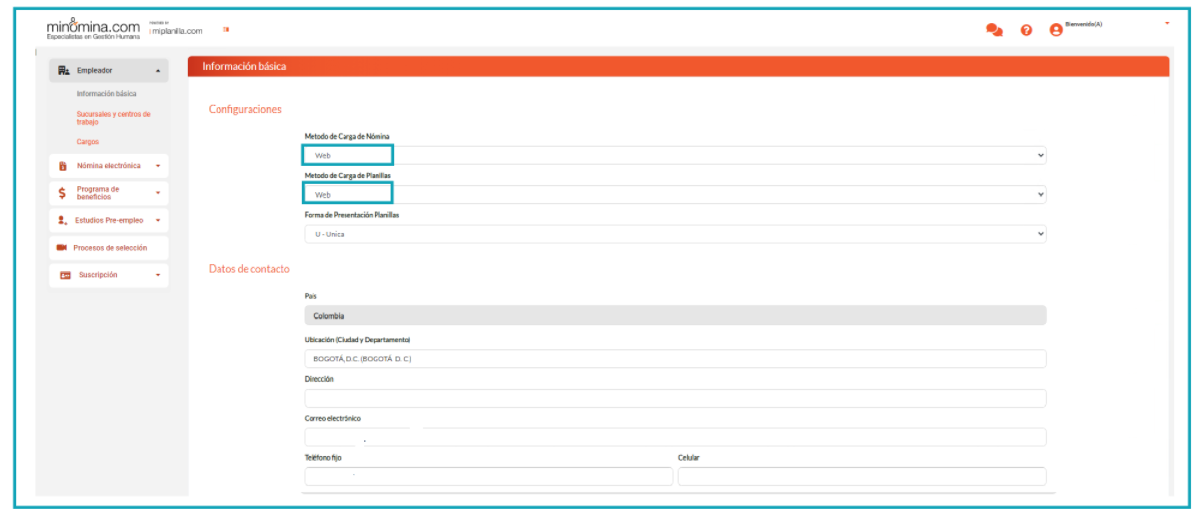Viewport: 1198px width, 515px height.
Task: Click the help question mark icon
Action: tap(1026, 30)
